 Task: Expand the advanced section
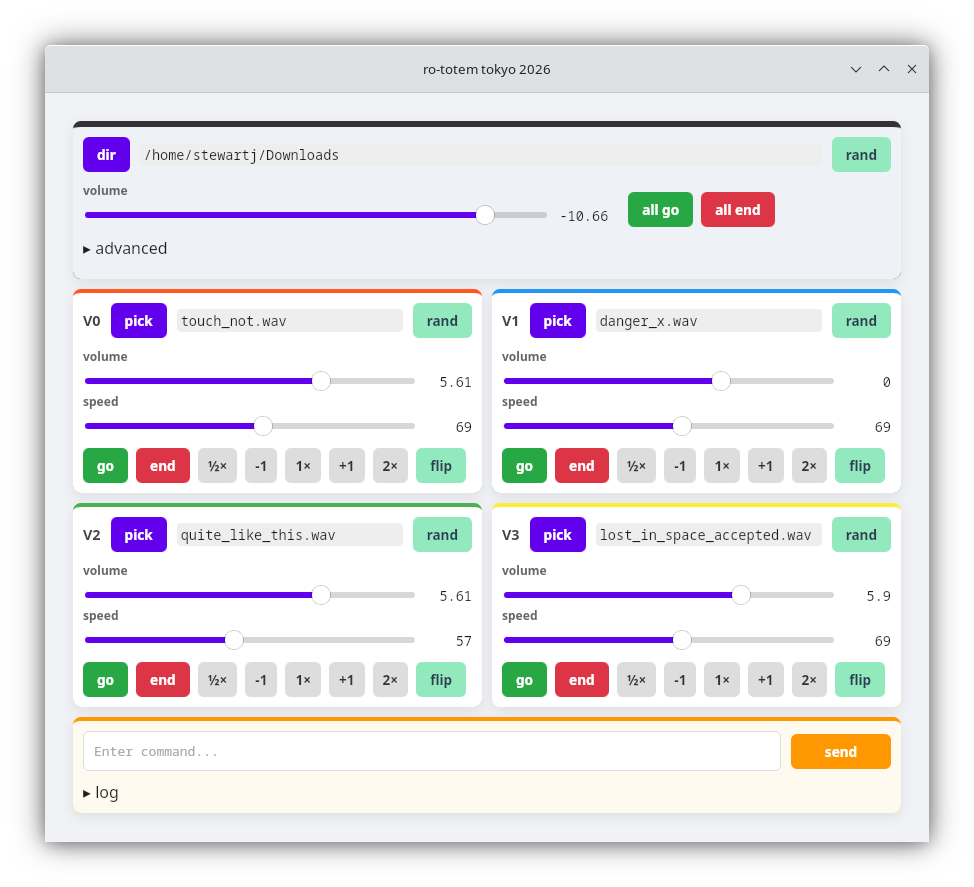pos(125,248)
